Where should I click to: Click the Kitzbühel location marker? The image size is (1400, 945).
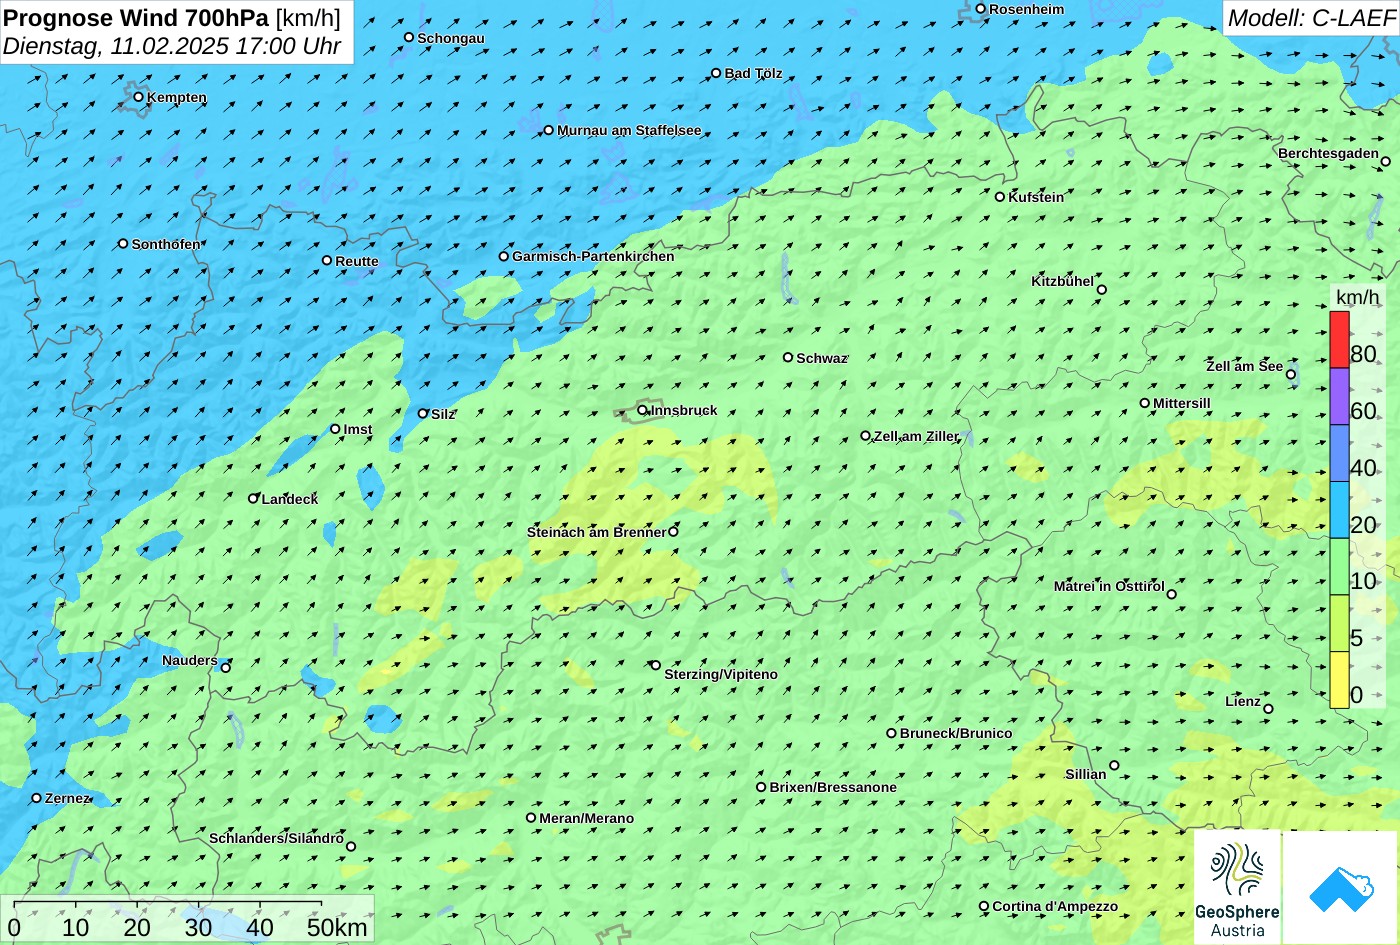[x=1102, y=290]
